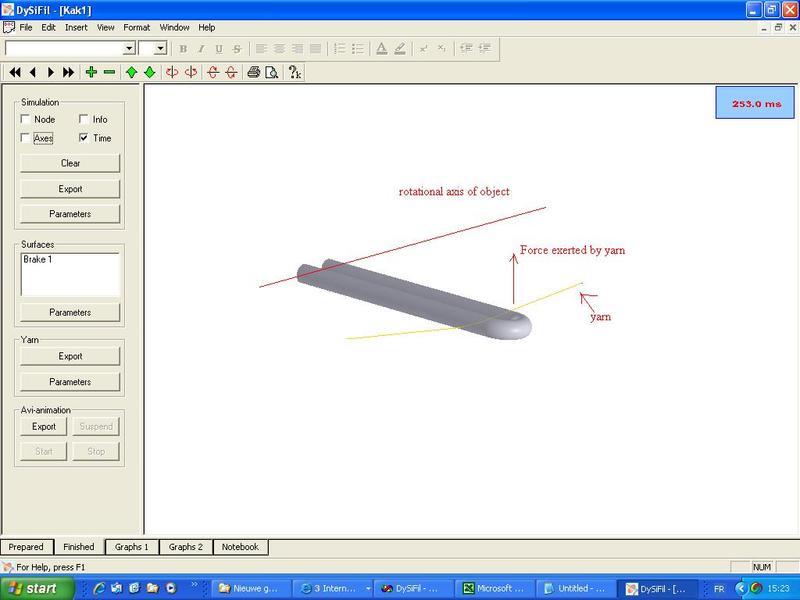
Task: Click the first red horizontal-axis rotate icon
Action: click(213, 72)
